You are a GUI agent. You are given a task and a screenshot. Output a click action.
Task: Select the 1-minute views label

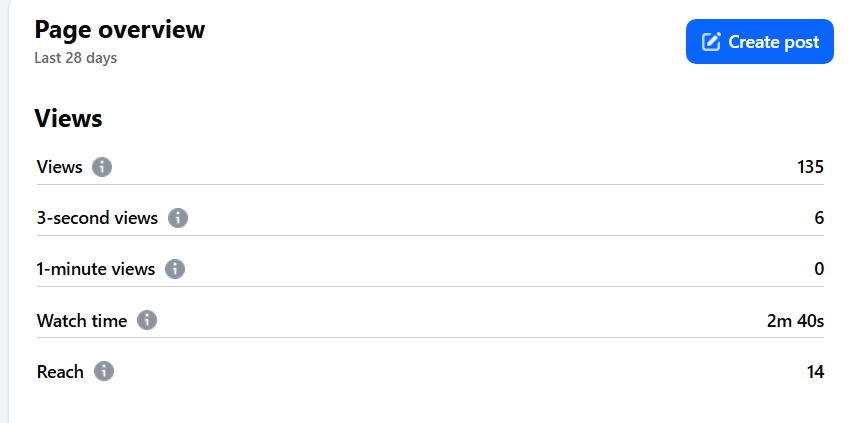(96, 269)
